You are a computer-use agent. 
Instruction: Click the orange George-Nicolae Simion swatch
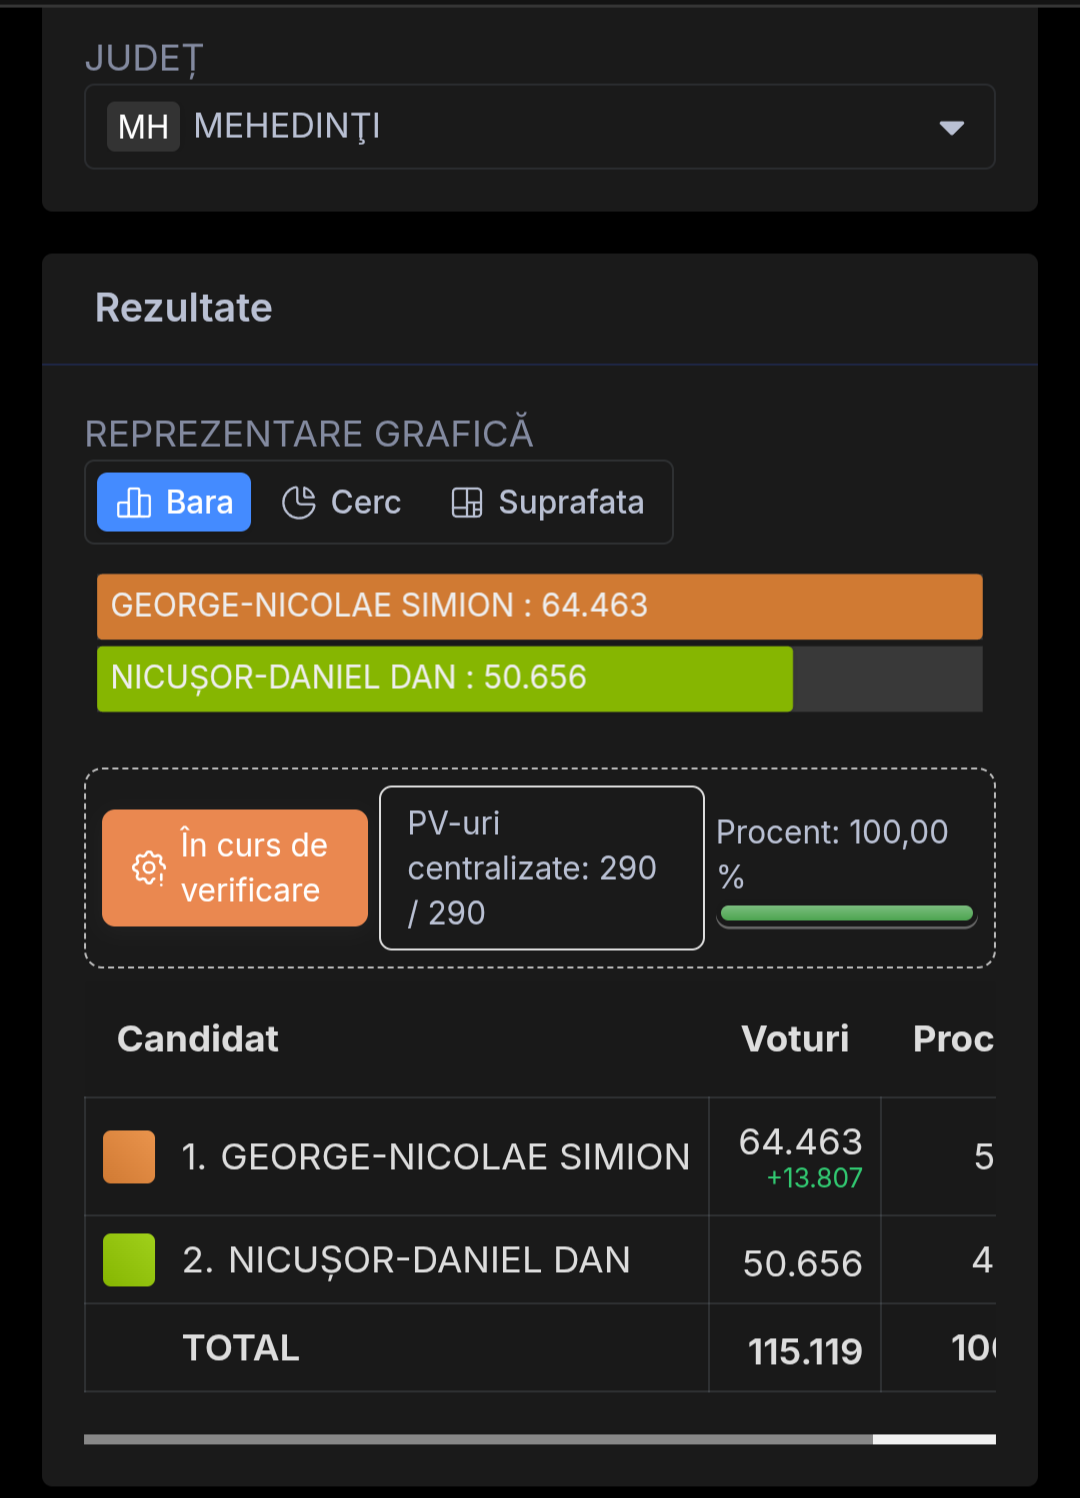click(129, 1157)
